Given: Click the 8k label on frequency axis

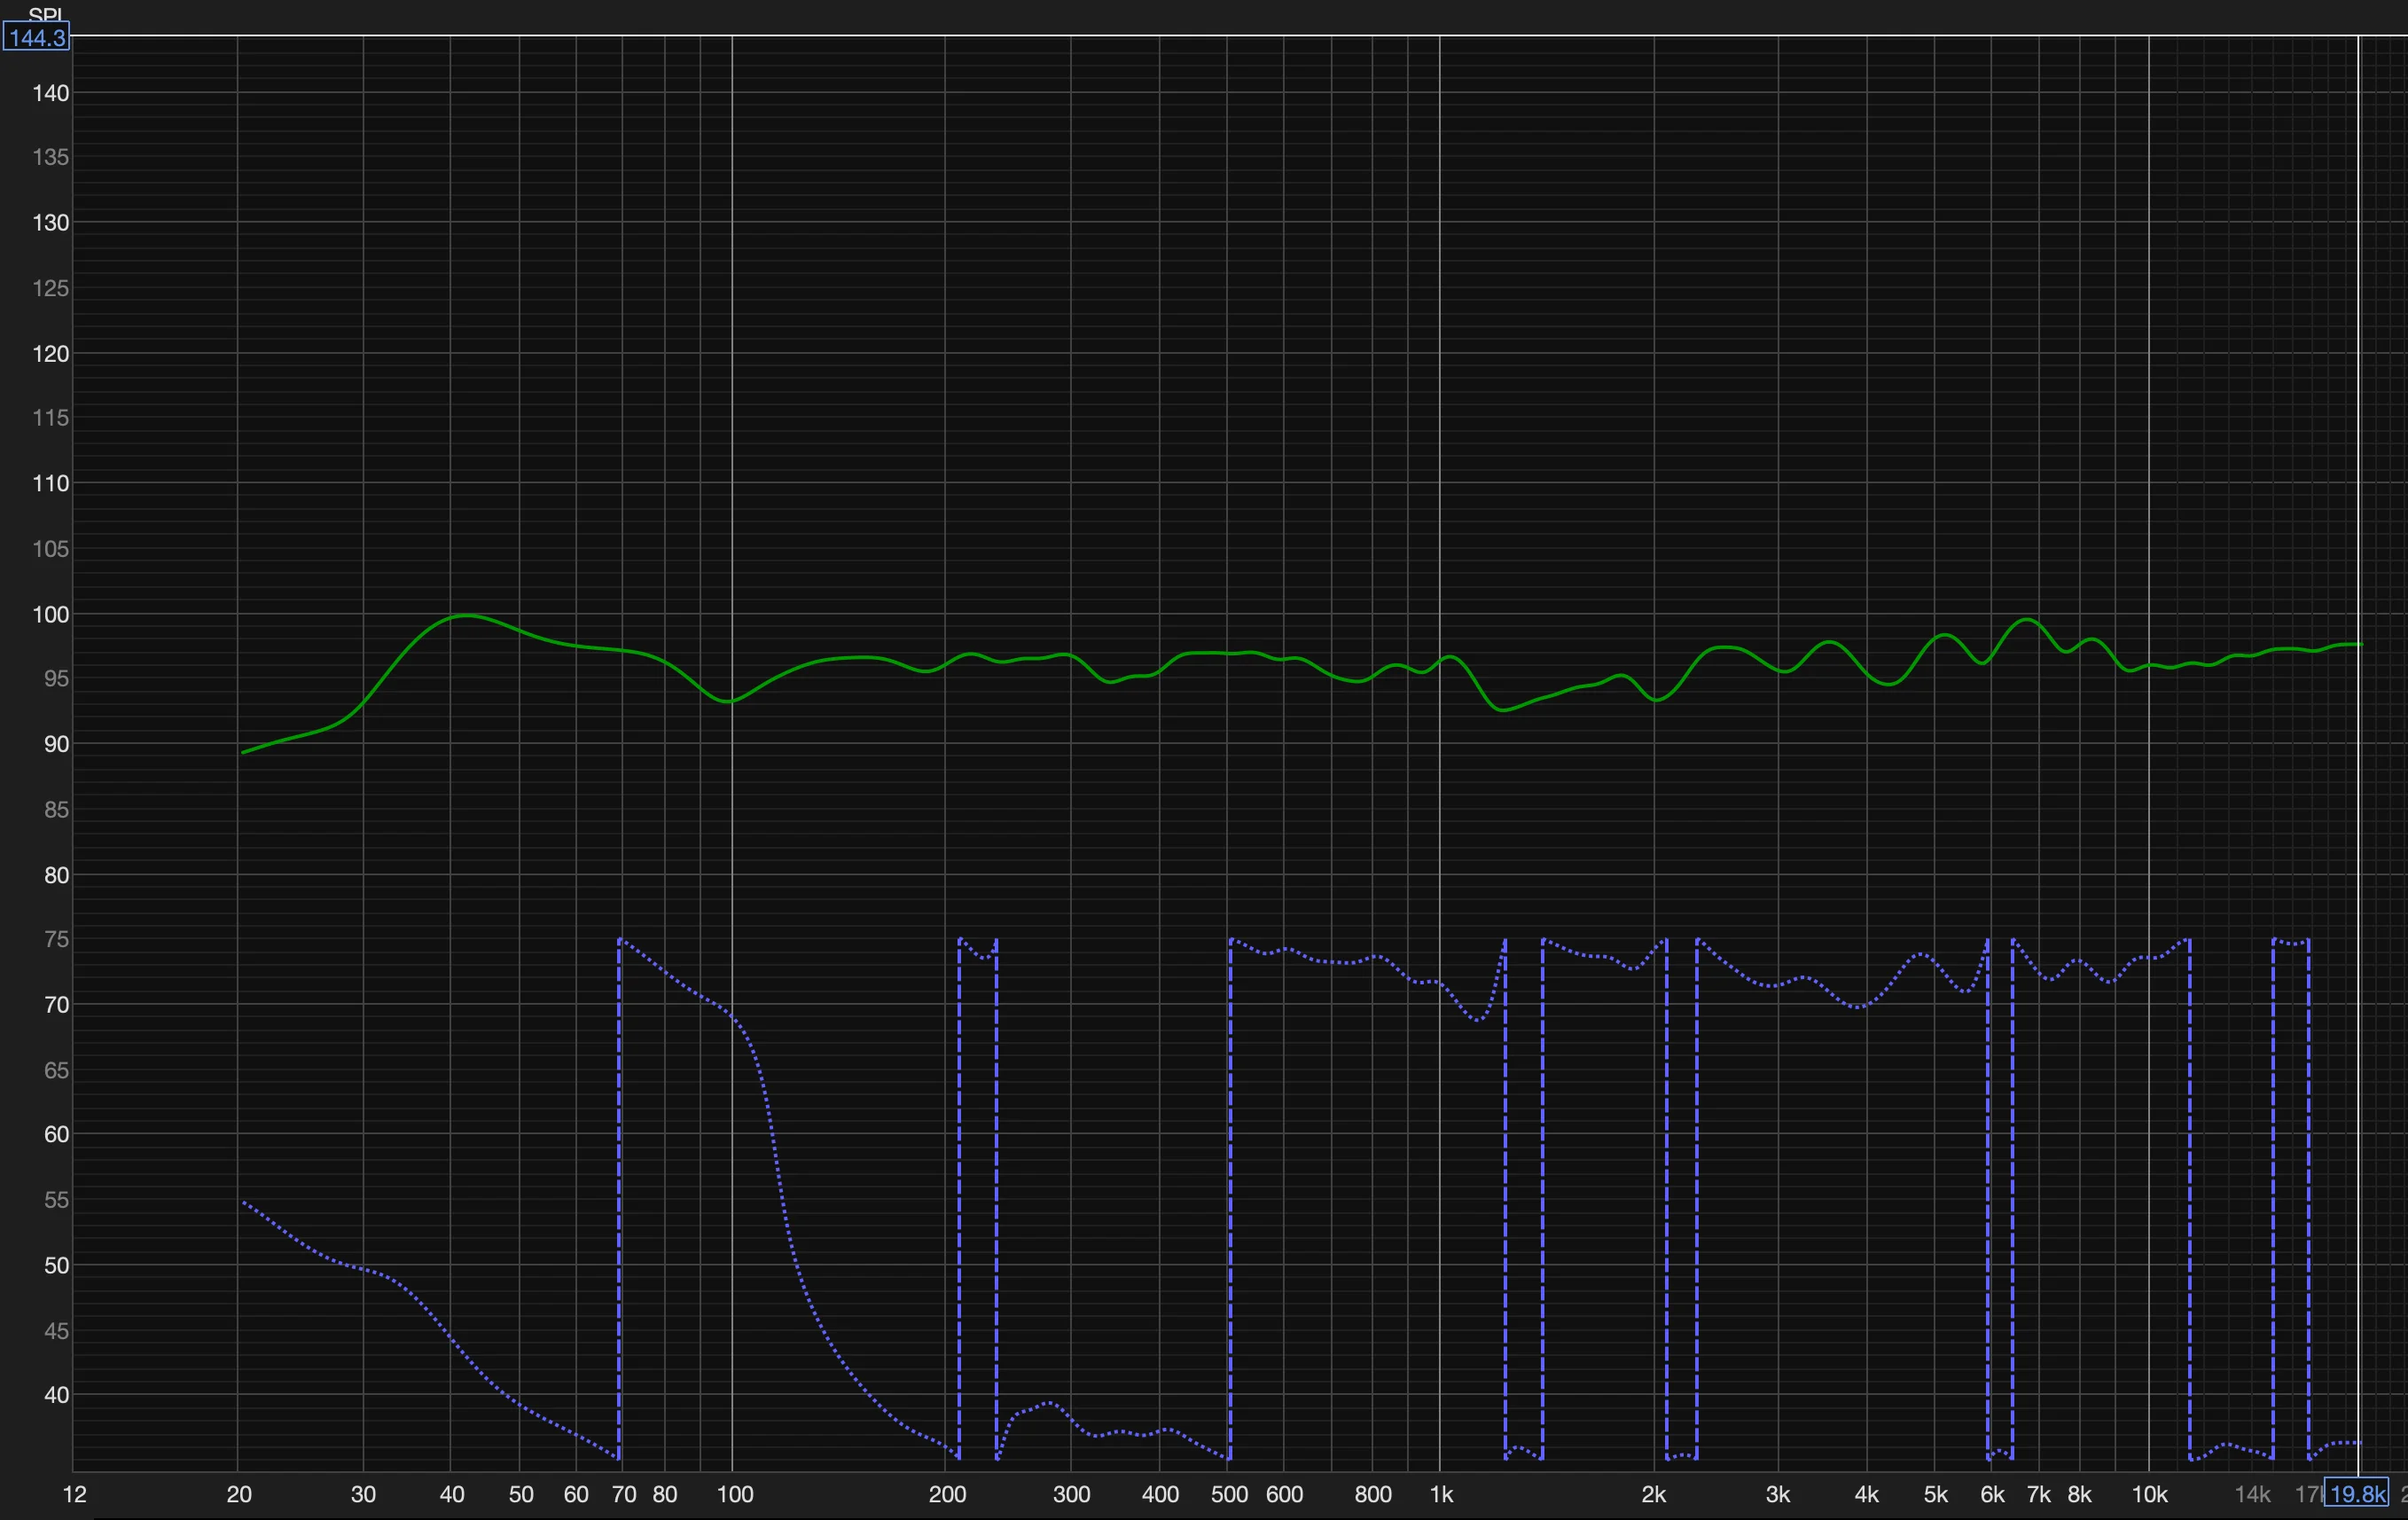Looking at the screenshot, I should tap(2080, 1495).
